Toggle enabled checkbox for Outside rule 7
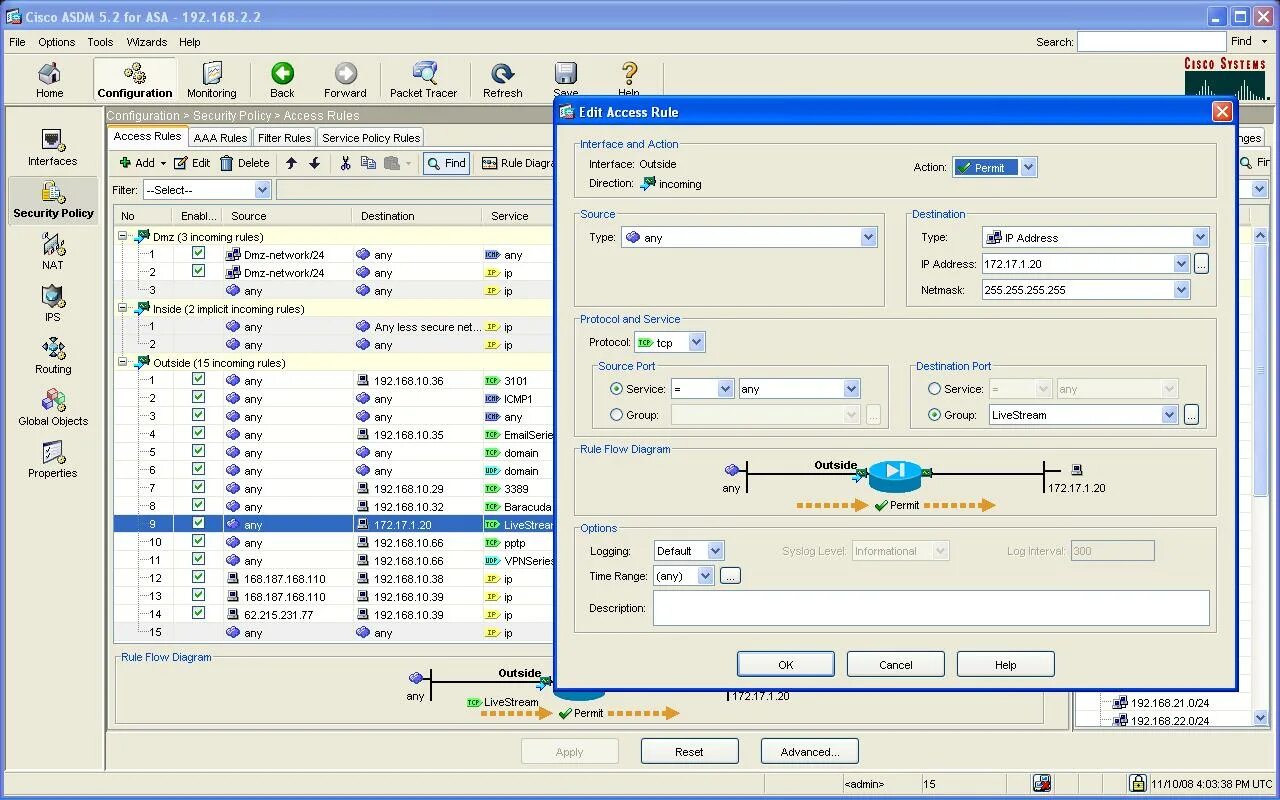 pyautogui.click(x=198, y=488)
